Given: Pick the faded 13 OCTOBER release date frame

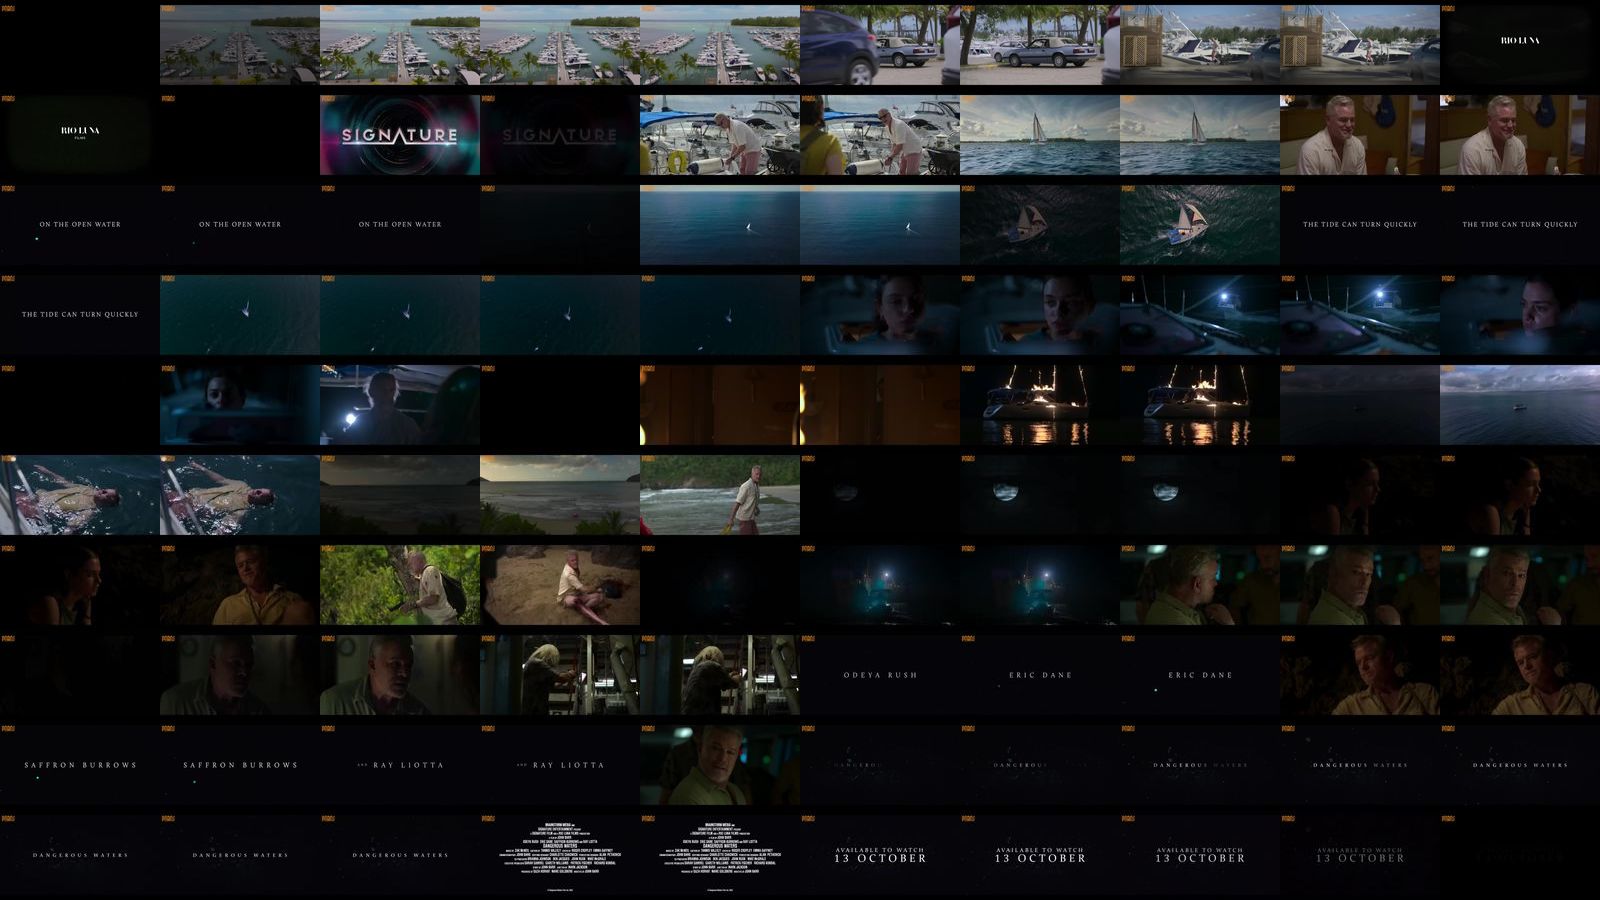Looking at the screenshot, I should [x=1360, y=855].
